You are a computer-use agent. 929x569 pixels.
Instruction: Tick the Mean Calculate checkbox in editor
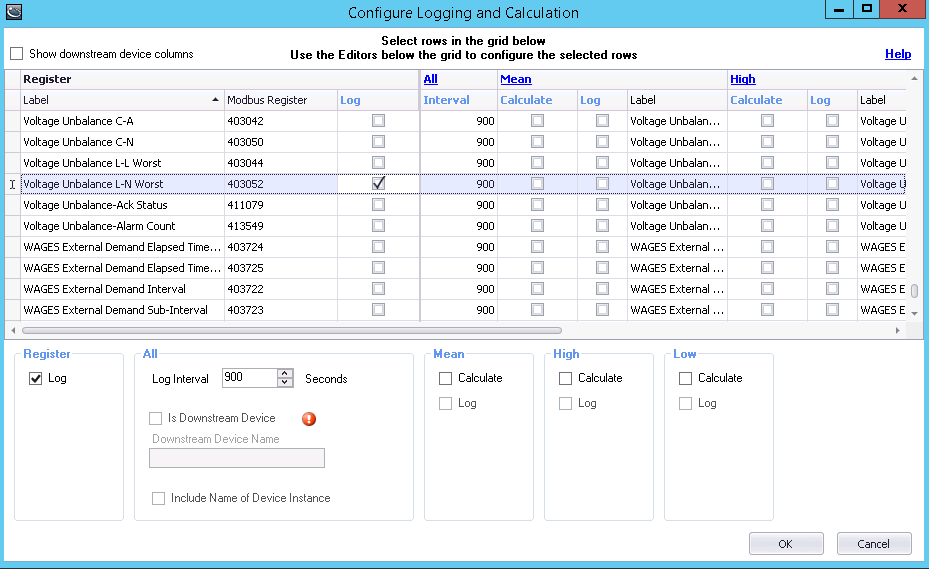[446, 378]
